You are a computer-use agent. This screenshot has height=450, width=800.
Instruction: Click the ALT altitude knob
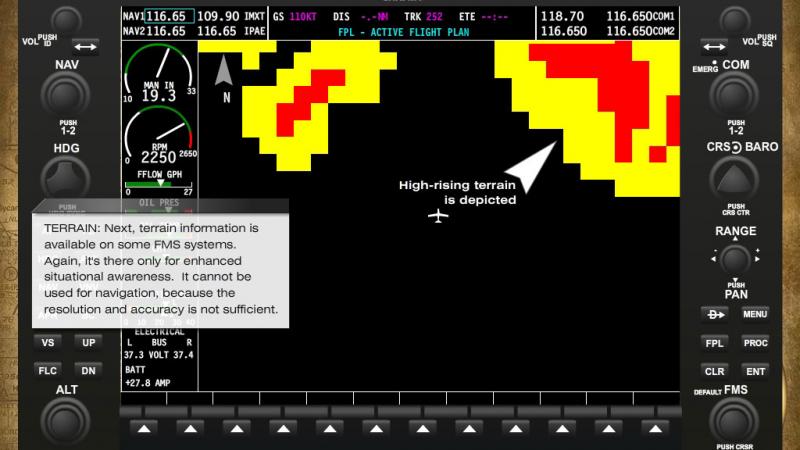[x=65, y=421]
